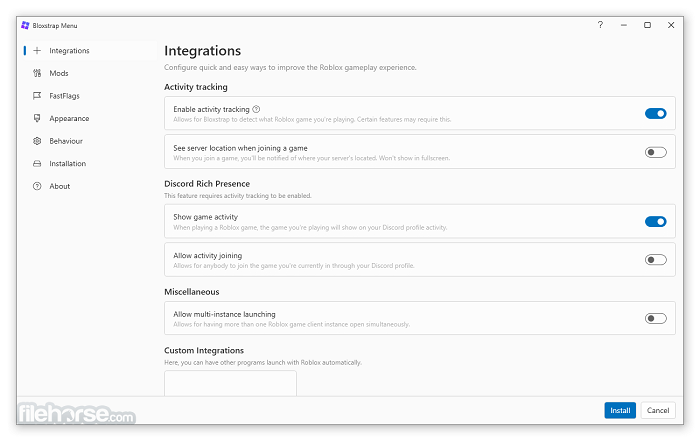Click the About info icon
This screenshot has height=441, width=700.
pos(37,186)
